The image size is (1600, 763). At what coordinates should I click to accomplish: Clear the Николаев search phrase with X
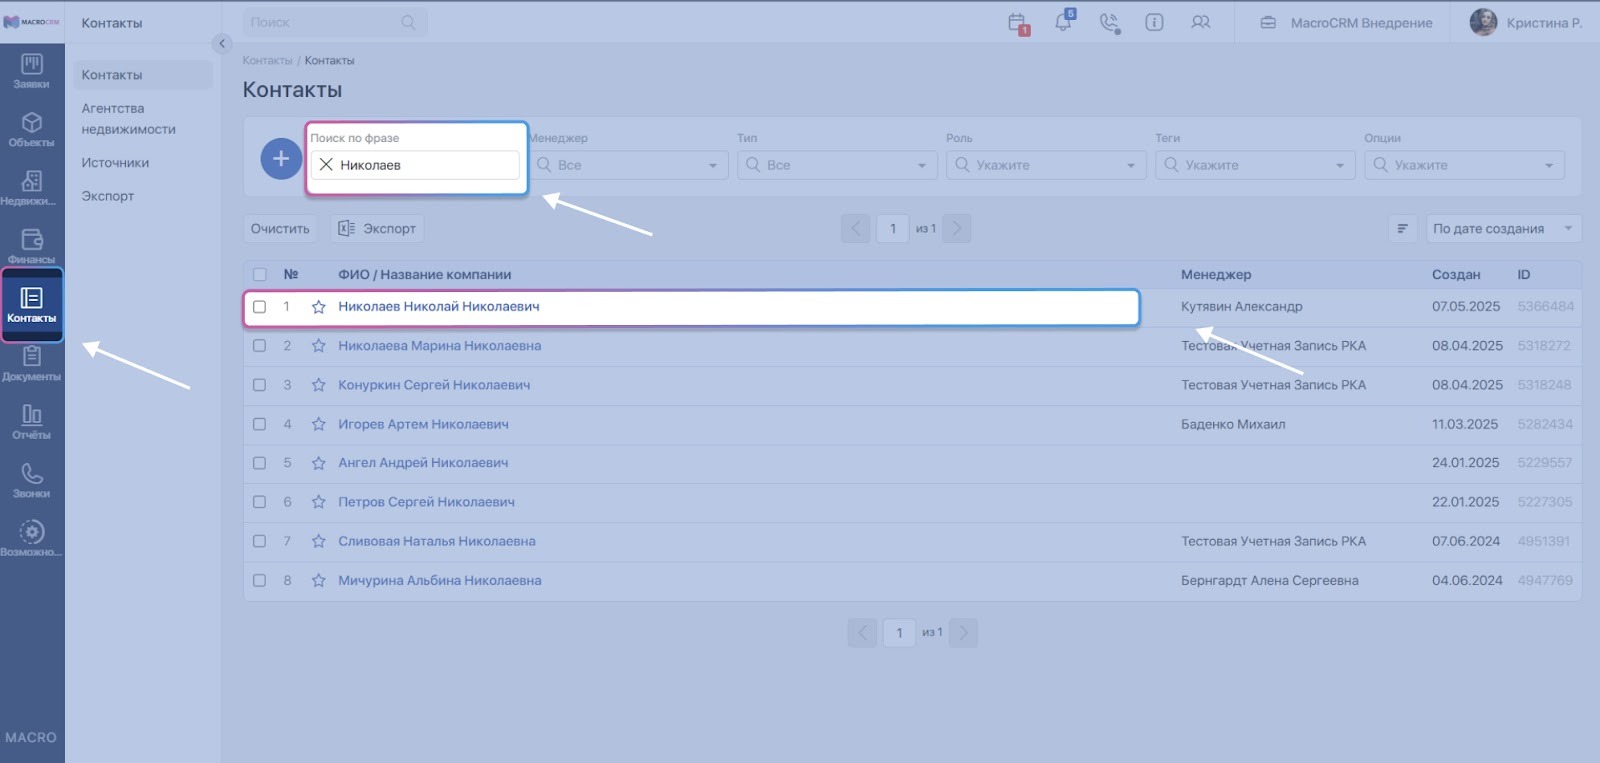(326, 165)
